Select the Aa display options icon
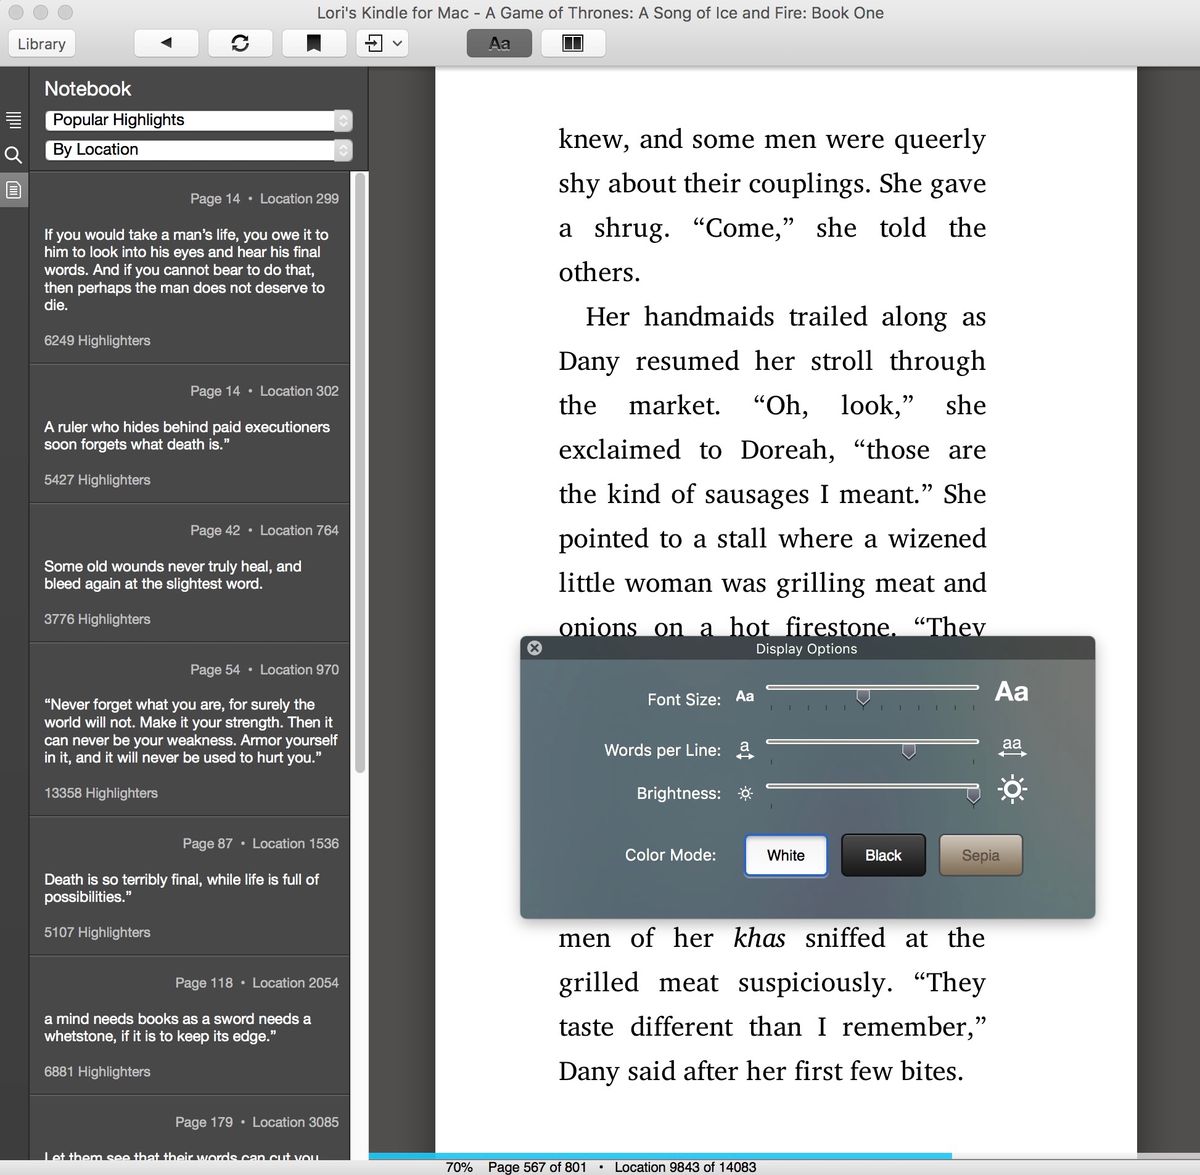The image size is (1200, 1175). [498, 43]
